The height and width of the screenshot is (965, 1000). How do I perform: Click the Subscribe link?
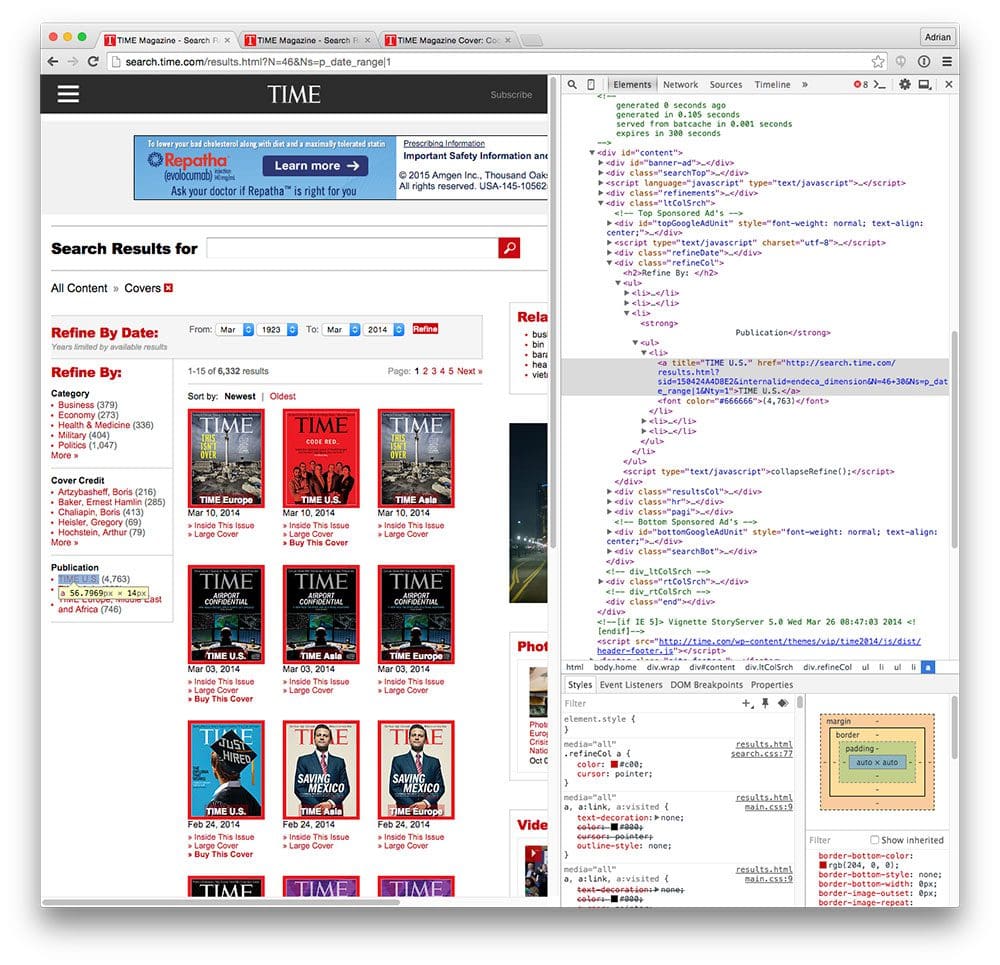click(x=511, y=94)
